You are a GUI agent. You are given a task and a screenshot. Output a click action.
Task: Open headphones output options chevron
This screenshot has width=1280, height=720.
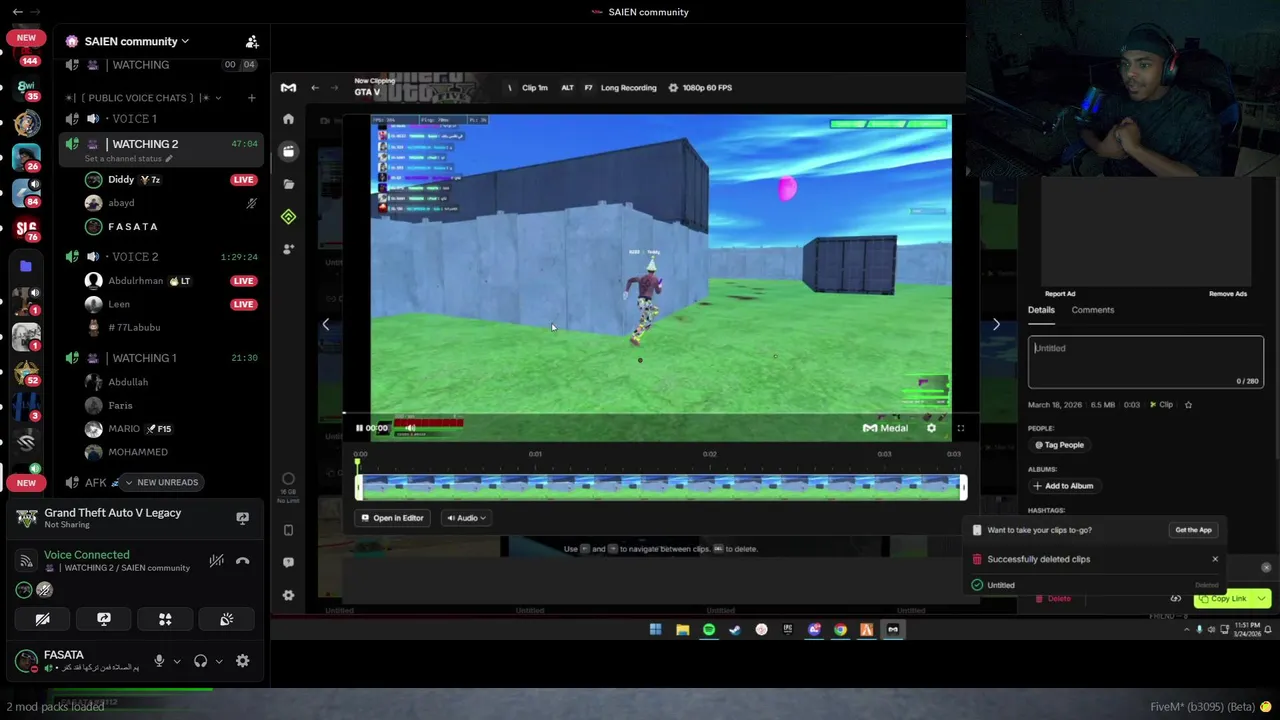tap(219, 661)
